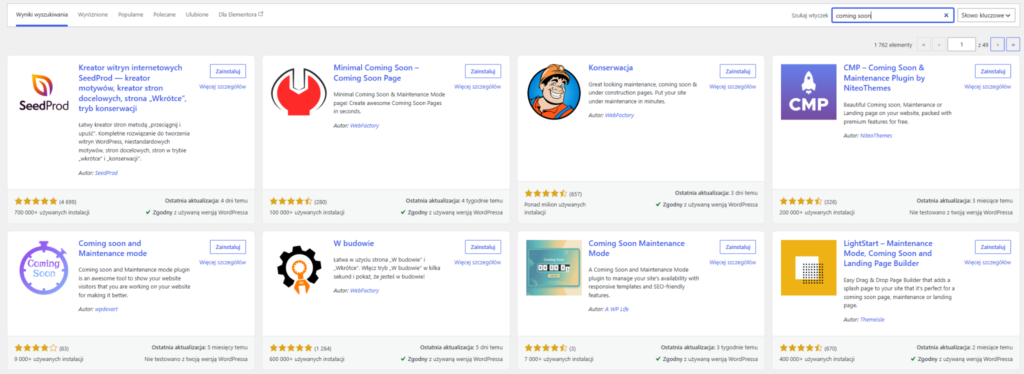1024x374 pixels.
Task: Install Minimal Coming Soon plugin
Action: [483, 71]
